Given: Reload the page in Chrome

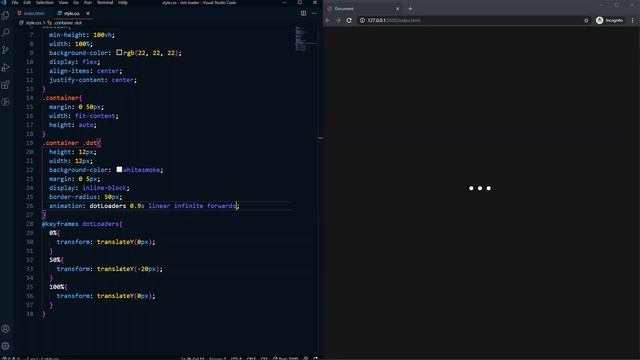Looking at the screenshot, I should (349, 20).
